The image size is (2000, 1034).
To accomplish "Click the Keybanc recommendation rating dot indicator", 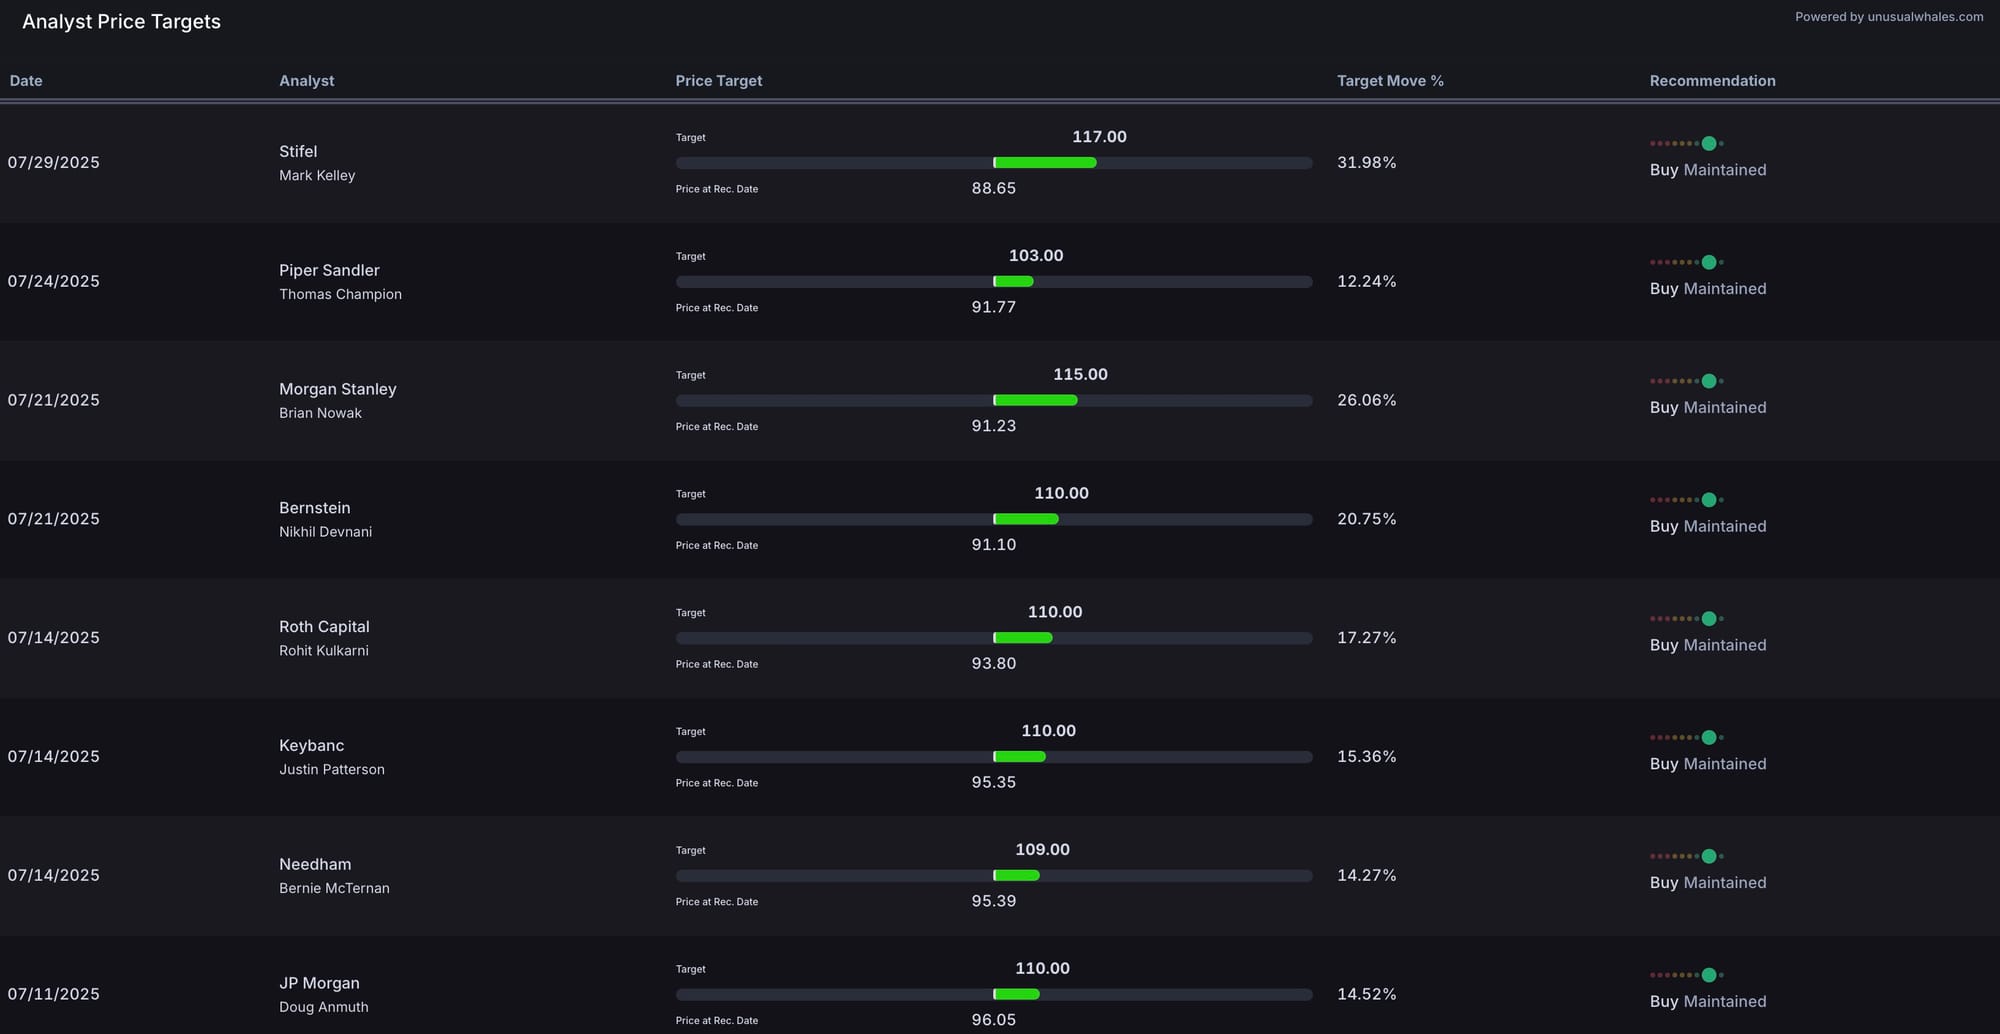I will pos(1687,737).
